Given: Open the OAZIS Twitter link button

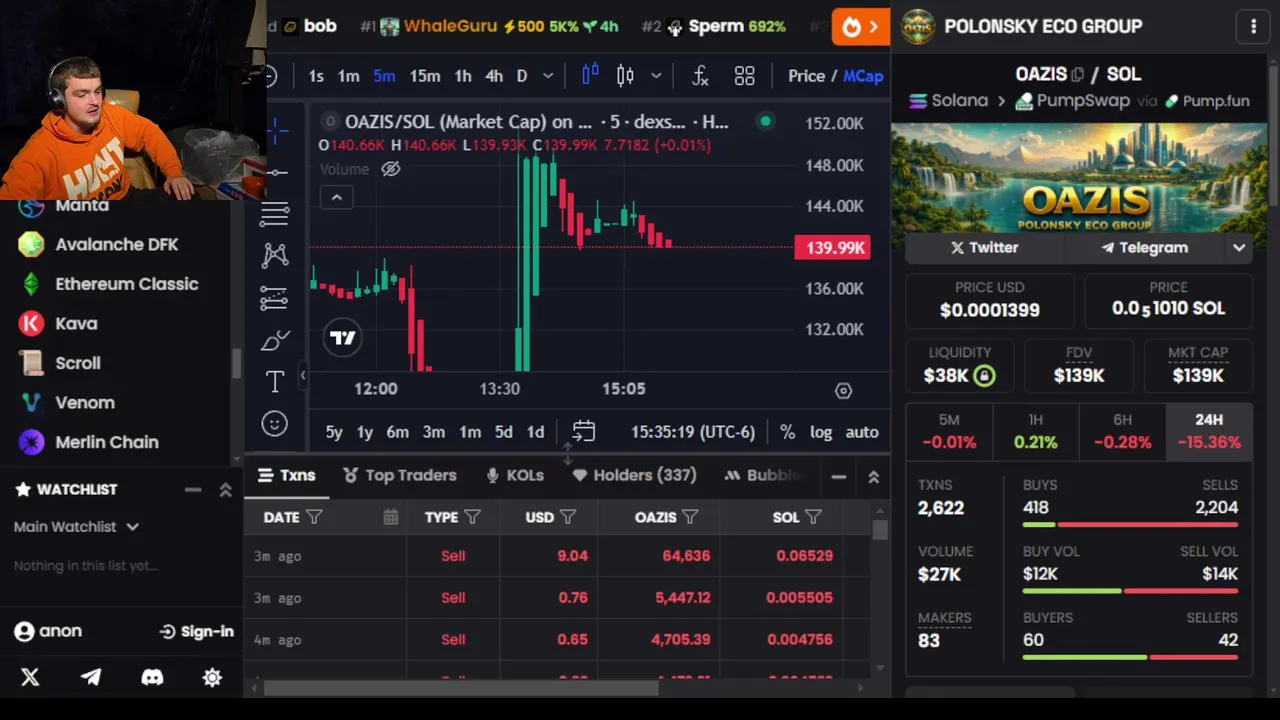Looking at the screenshot, I should (984, 248).
